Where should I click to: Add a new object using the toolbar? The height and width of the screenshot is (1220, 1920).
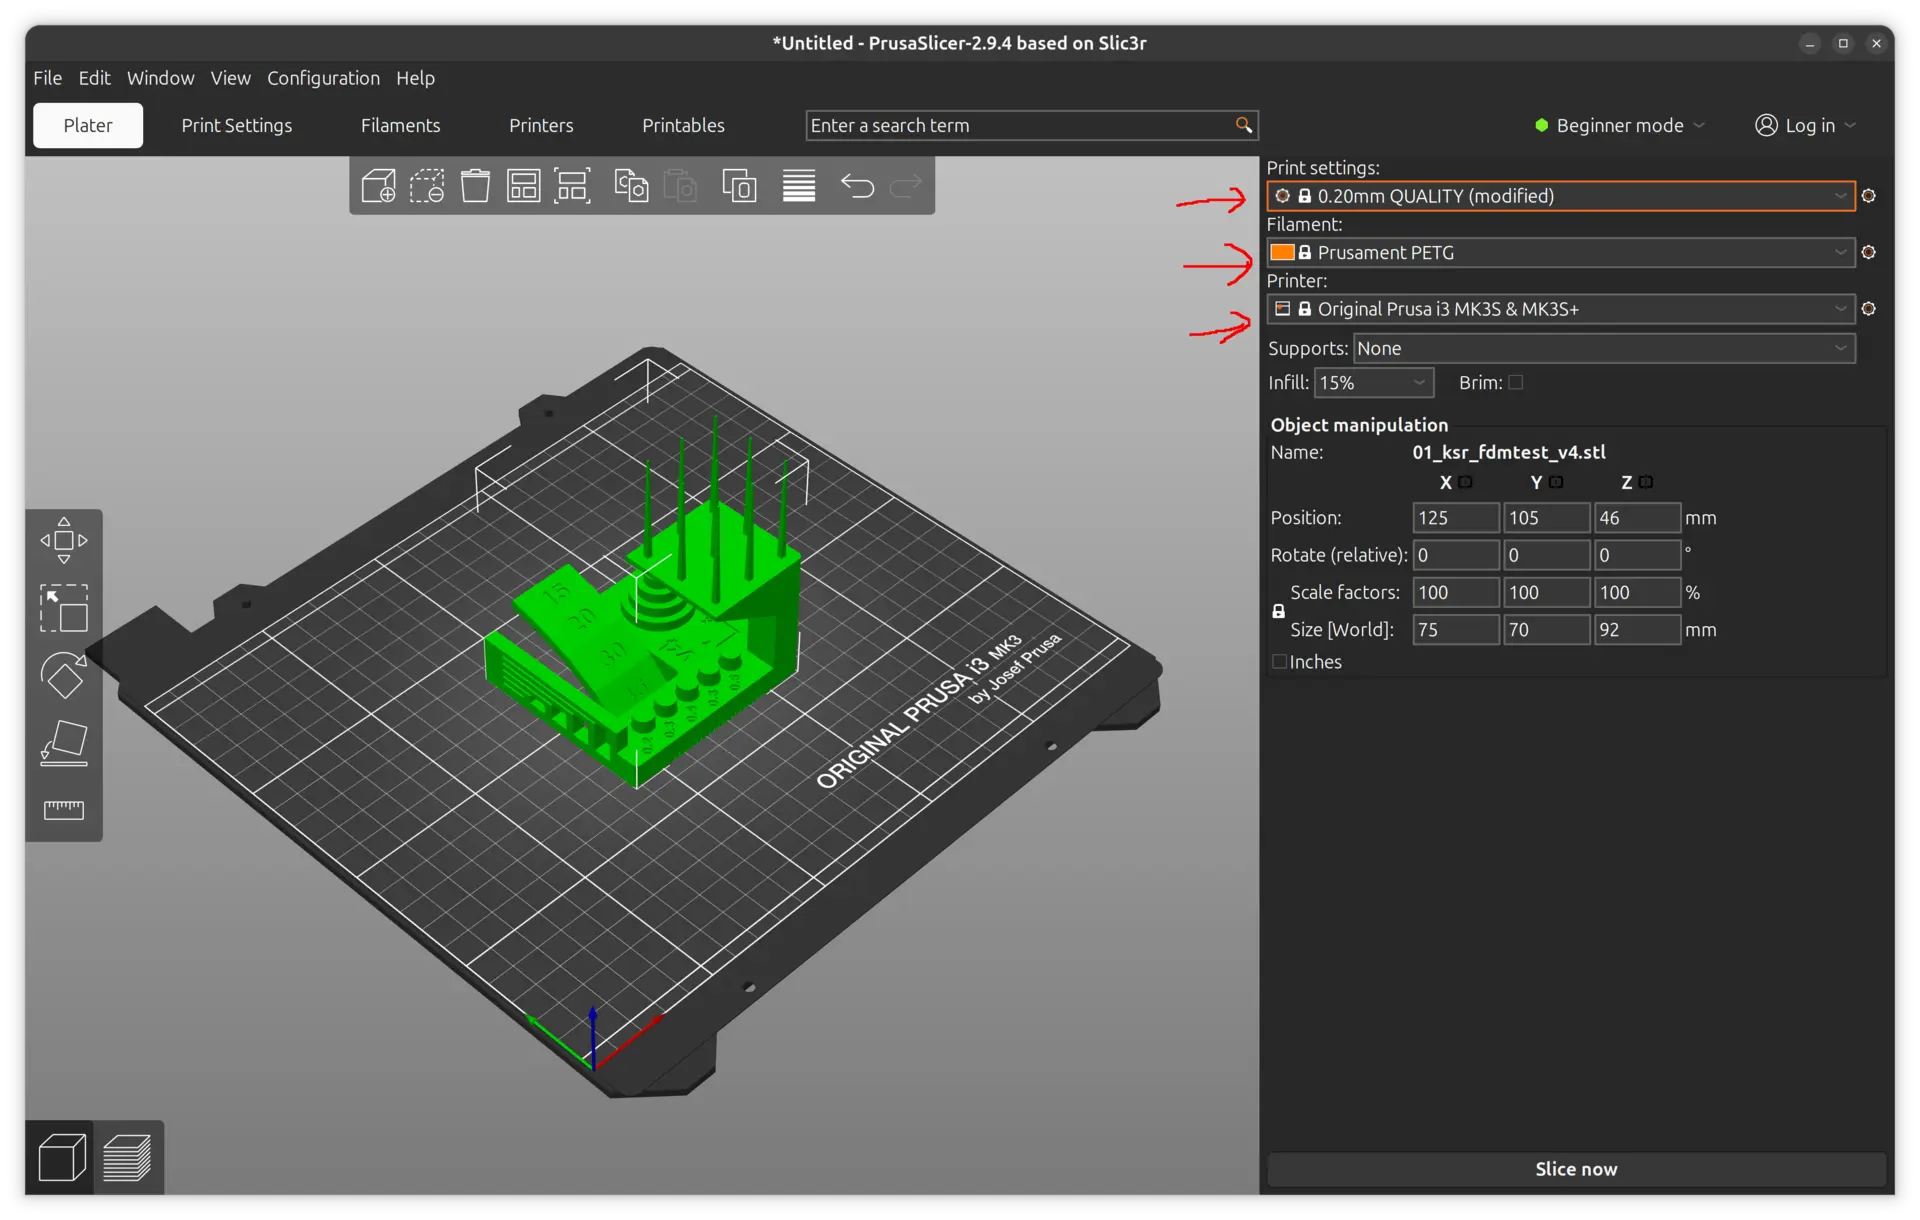pos(378,185)
